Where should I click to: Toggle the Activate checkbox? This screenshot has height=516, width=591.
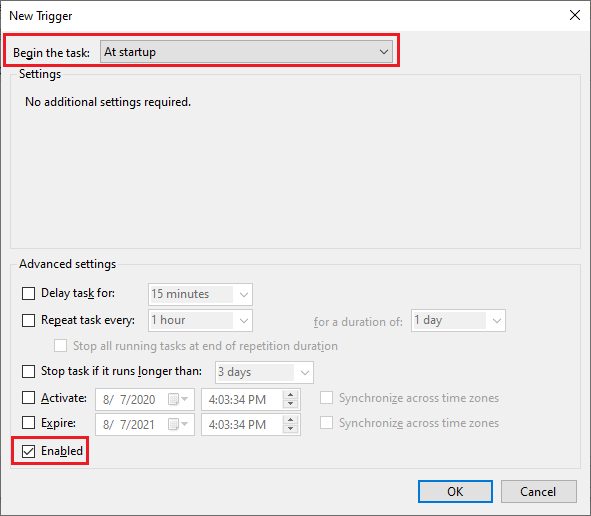[x=28, y=398]
